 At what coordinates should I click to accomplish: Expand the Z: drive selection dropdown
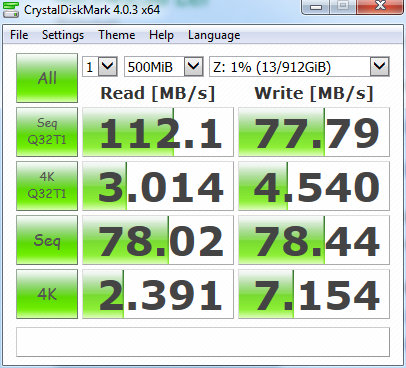(299, 67)
